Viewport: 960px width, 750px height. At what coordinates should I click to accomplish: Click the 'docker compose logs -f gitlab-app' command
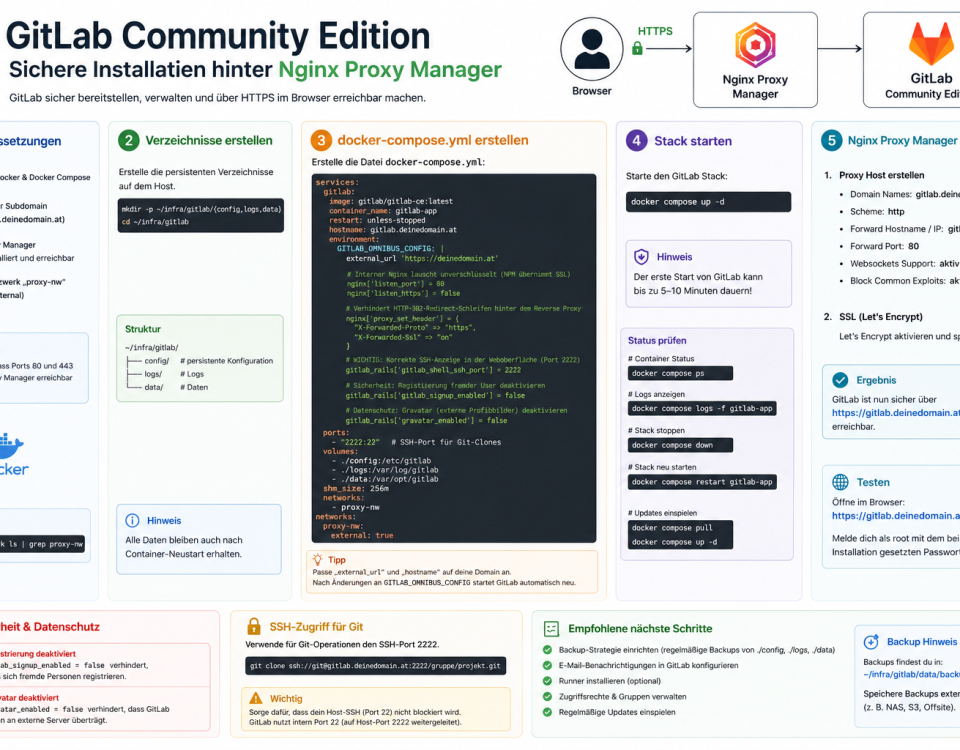pyautogui.click(x=702, y=408)
